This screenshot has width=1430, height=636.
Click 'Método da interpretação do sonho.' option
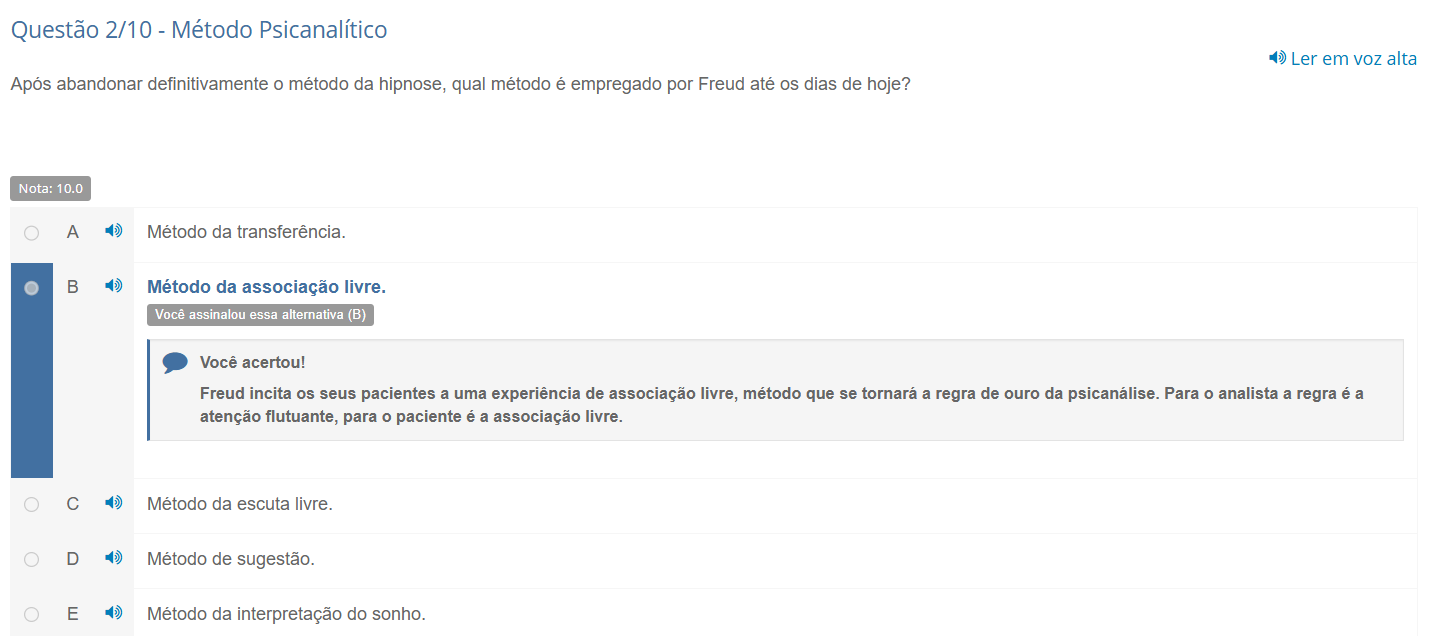click(x=286, y=614)
